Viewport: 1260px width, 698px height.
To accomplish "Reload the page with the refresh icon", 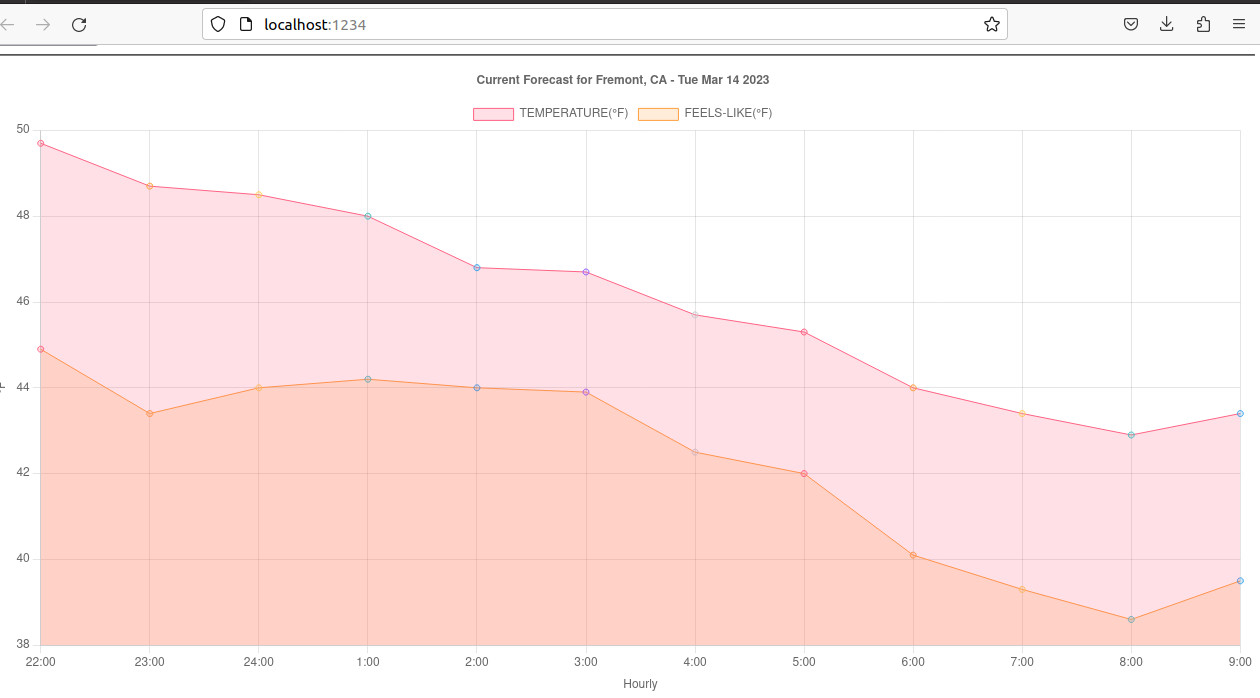I will pyautogui.click(x=79, y=25).
